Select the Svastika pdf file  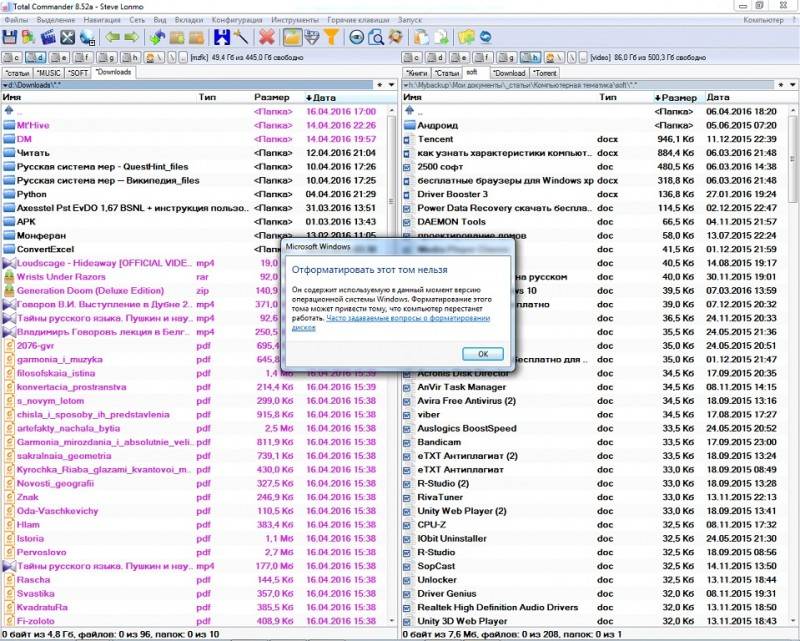tap(194, 594)
